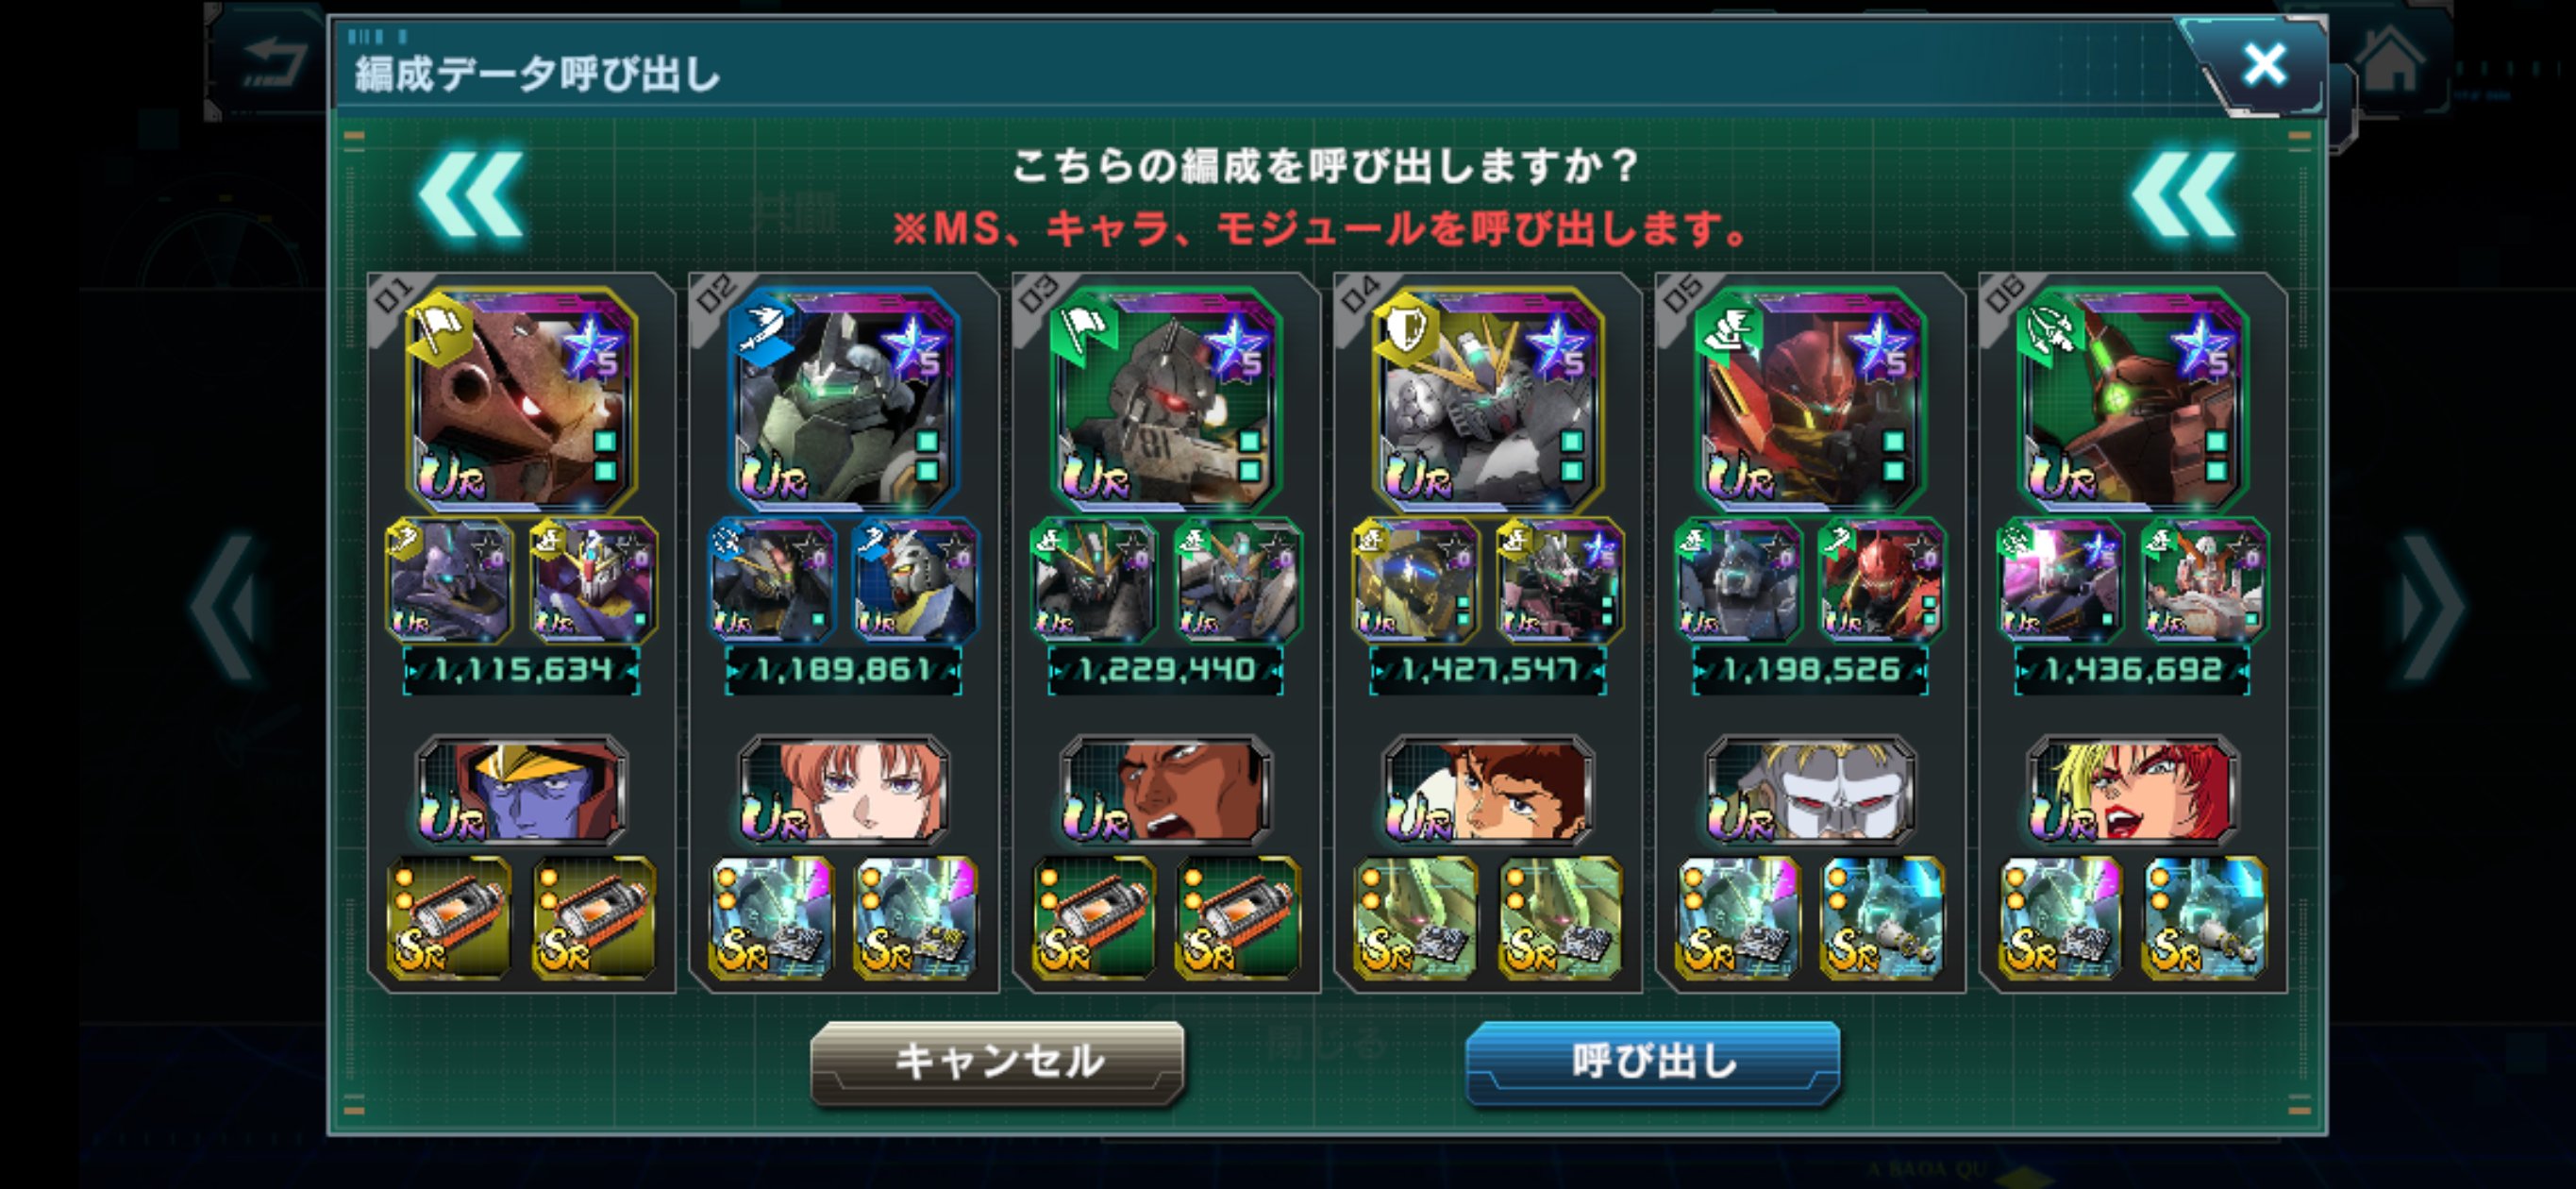
Task: Click the home icon at top right
Action: click(x=2390, y=62)
